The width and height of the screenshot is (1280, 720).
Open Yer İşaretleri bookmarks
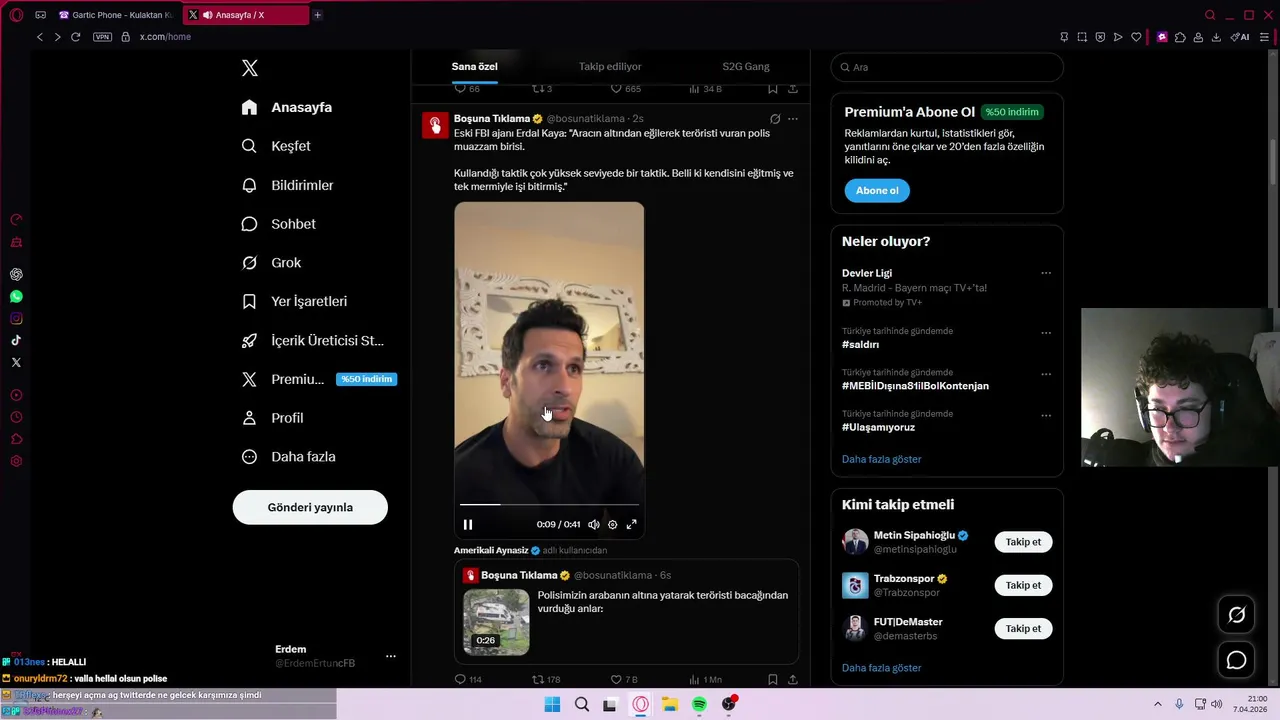point(295,301)
